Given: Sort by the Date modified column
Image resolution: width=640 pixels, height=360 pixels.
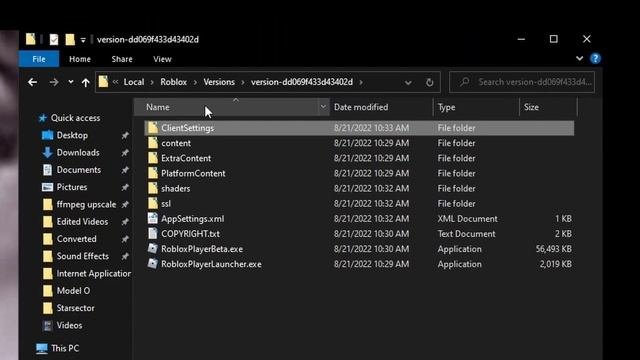Looking at the screenshot, I should coord(361,107).
